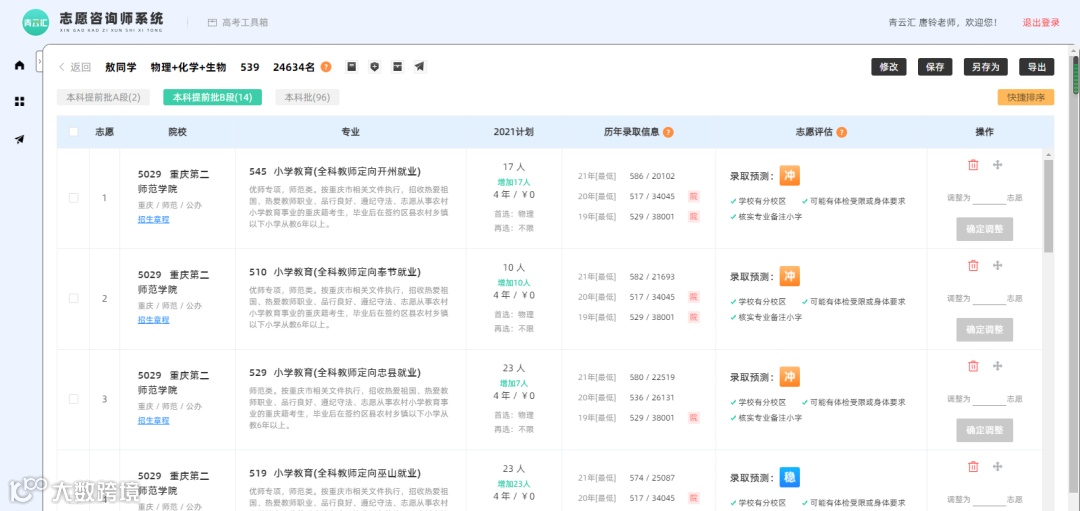Viewport: 1080px width, 511px height.
Task: Open 高考工具箱 menu
Action: 238,23
